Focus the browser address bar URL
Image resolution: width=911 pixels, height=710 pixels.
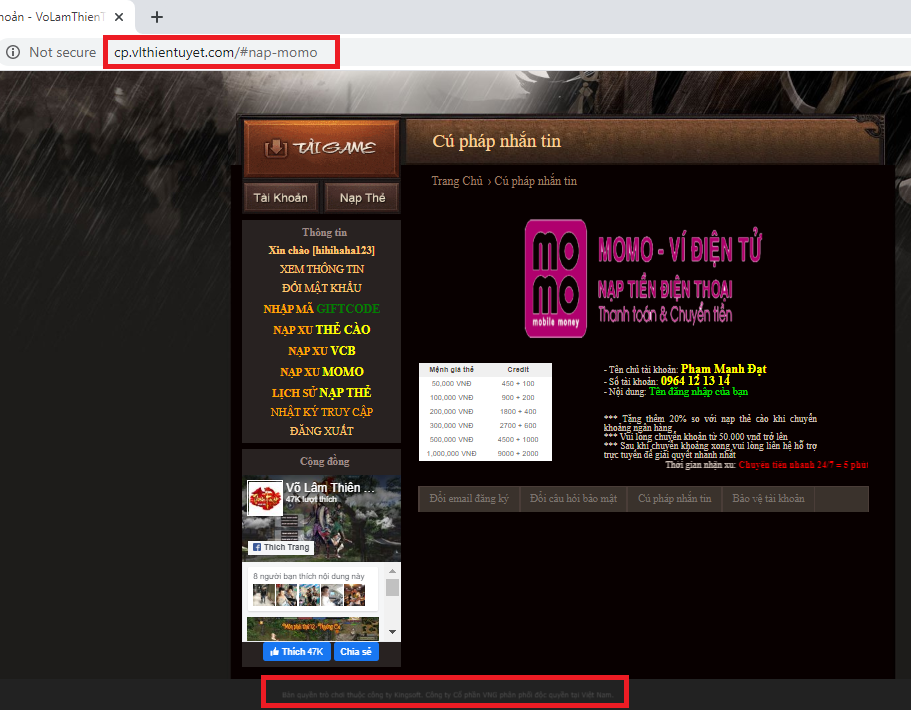coord(222,52)
